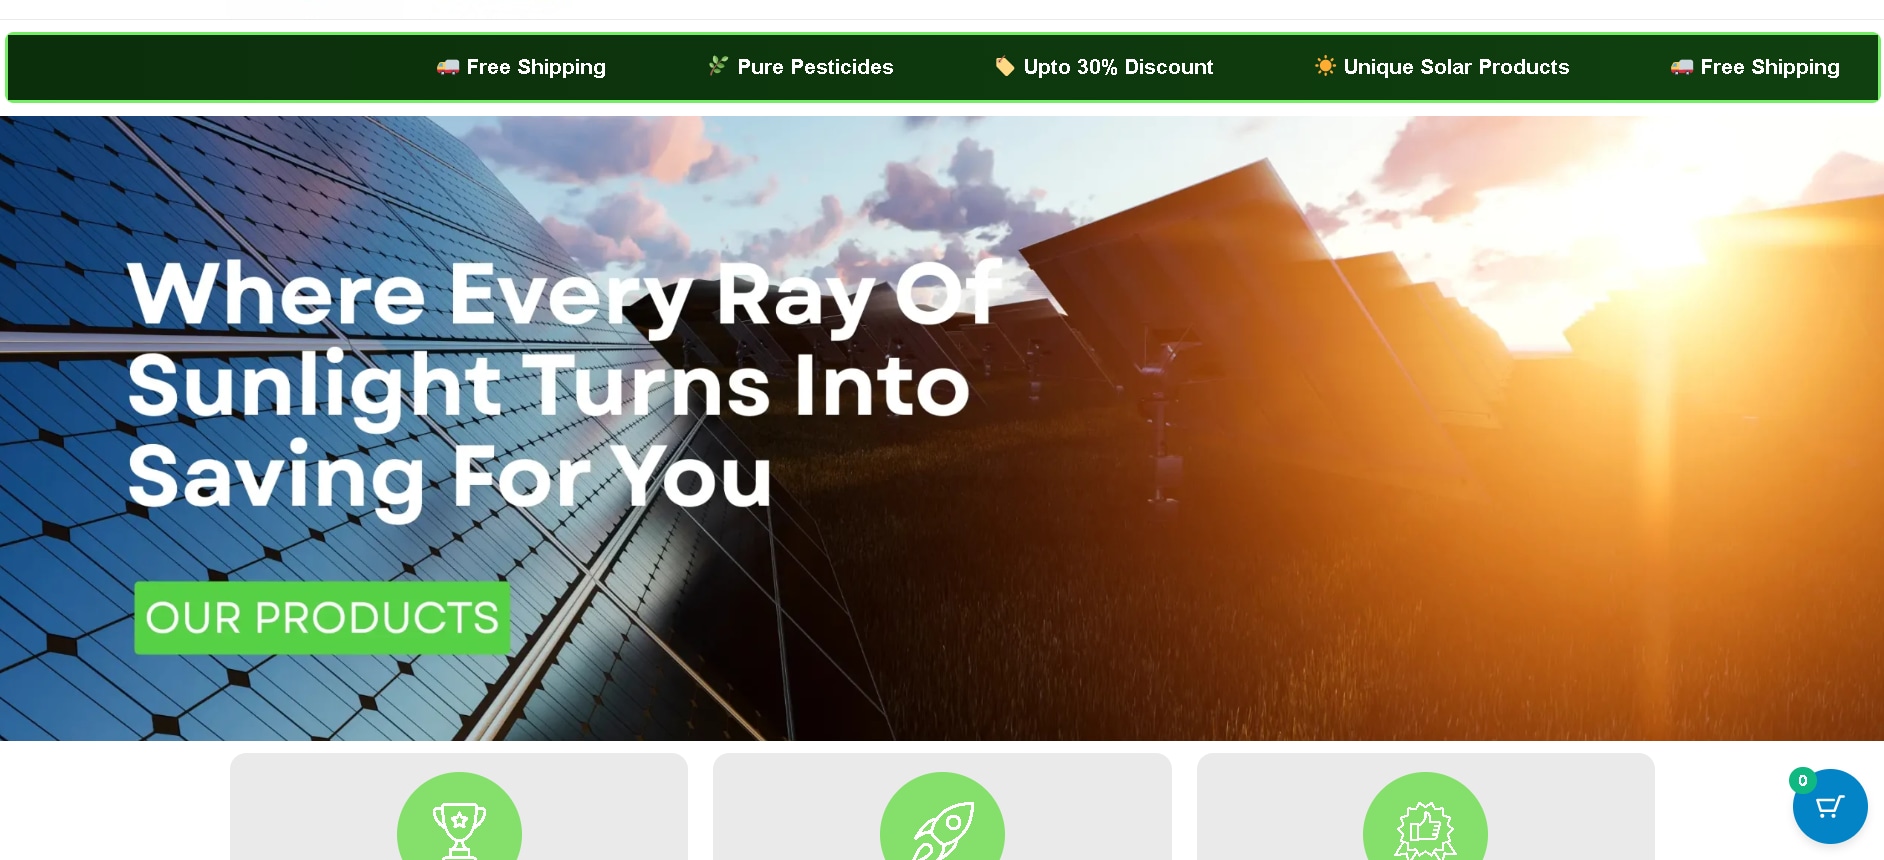The image size is (1884, 860).
Task: Select the first Free Shipping banner text
Action: (x=536, y=67)
